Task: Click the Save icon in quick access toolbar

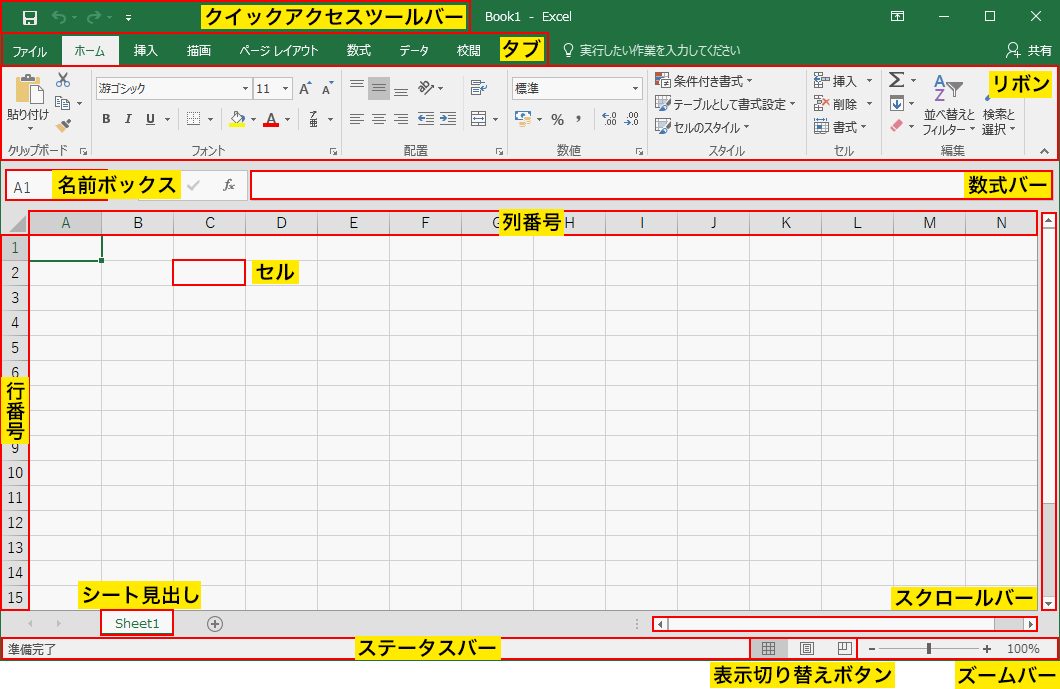Action: [30, 17]
